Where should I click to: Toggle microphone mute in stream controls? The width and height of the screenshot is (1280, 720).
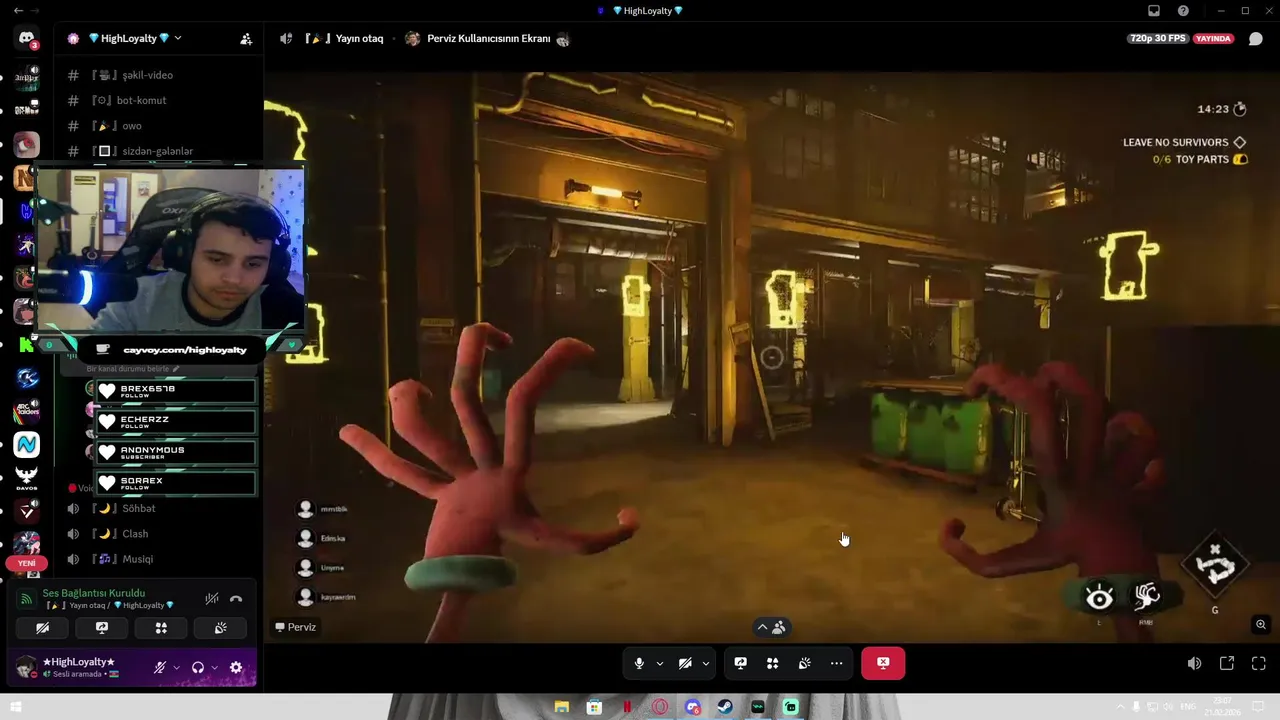(639, 663)
